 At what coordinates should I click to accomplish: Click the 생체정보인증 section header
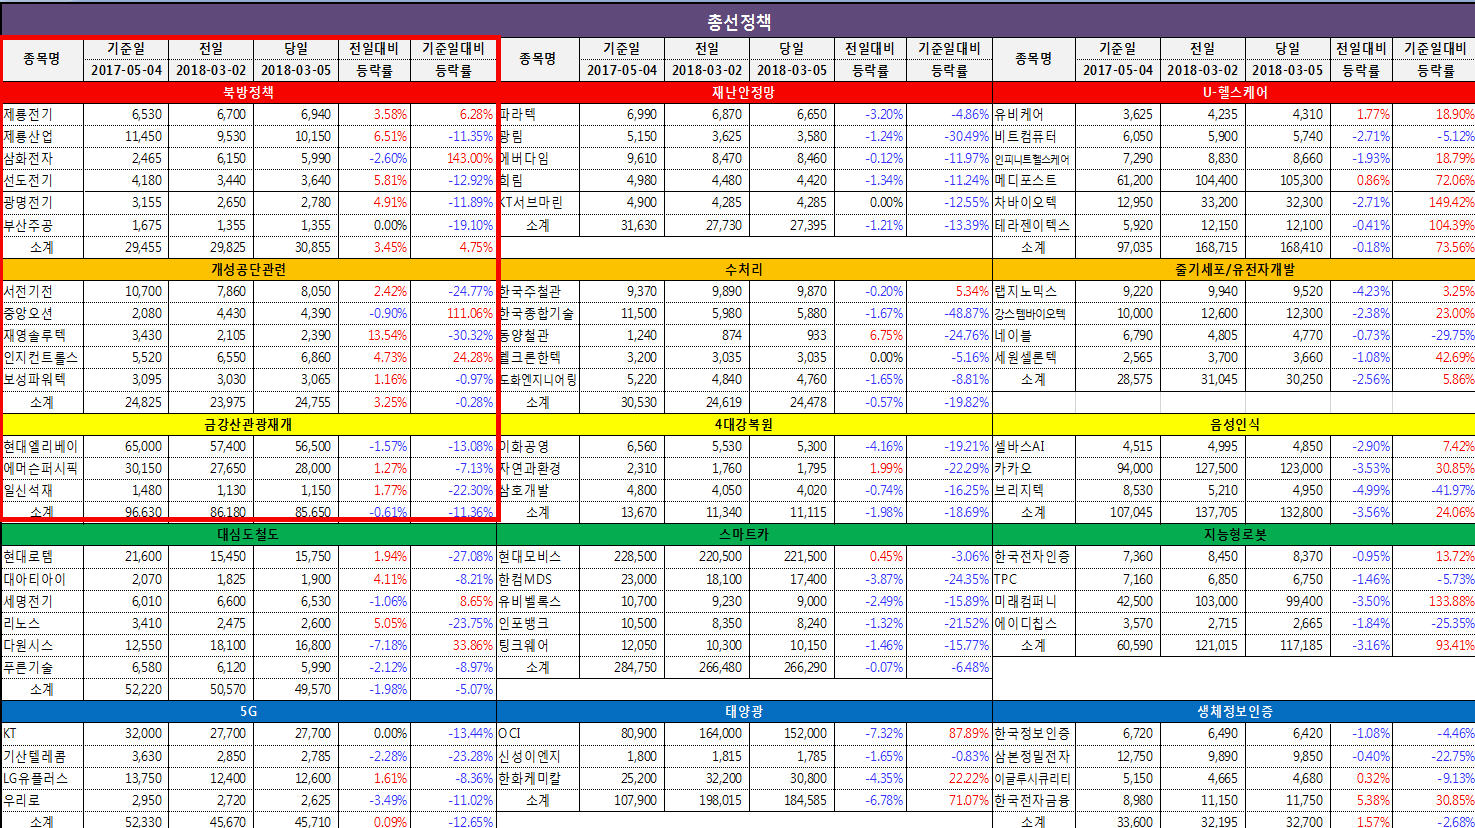1234,711
